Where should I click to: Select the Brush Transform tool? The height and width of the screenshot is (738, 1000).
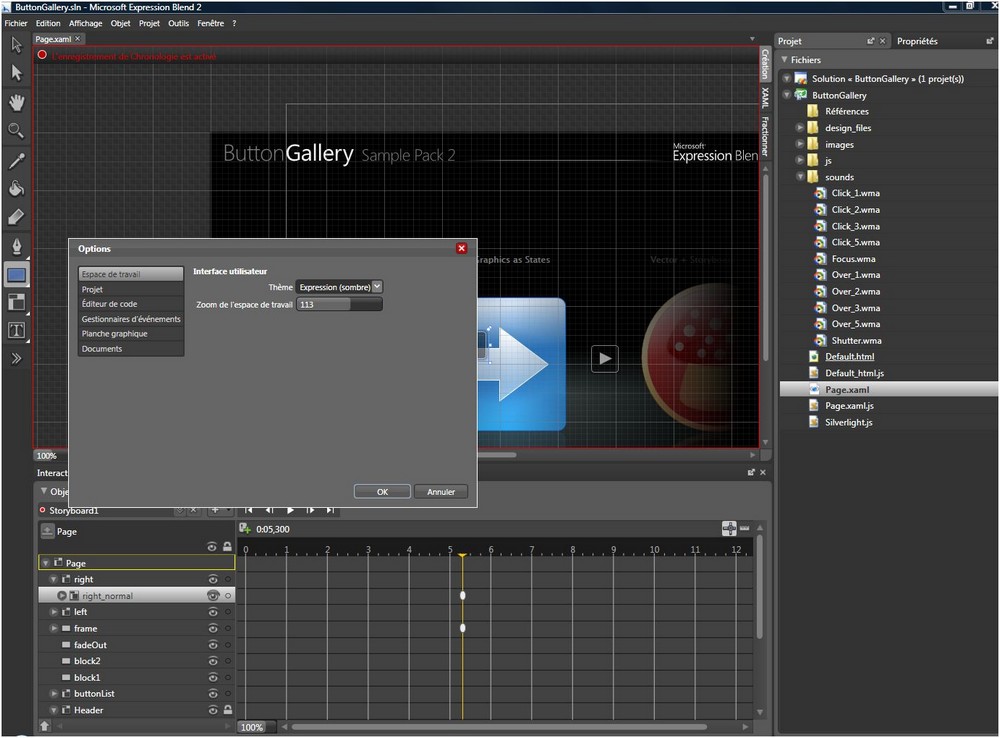tap(16, 218)
